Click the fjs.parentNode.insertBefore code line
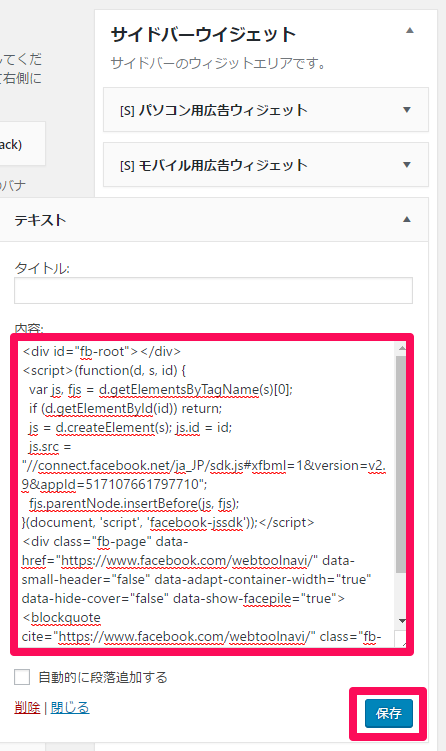The height and width of the screenshot is (751, 446). tap(134, 503)
